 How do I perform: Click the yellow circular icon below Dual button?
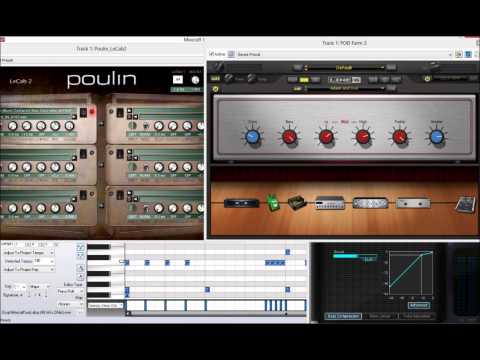[215, 89]
